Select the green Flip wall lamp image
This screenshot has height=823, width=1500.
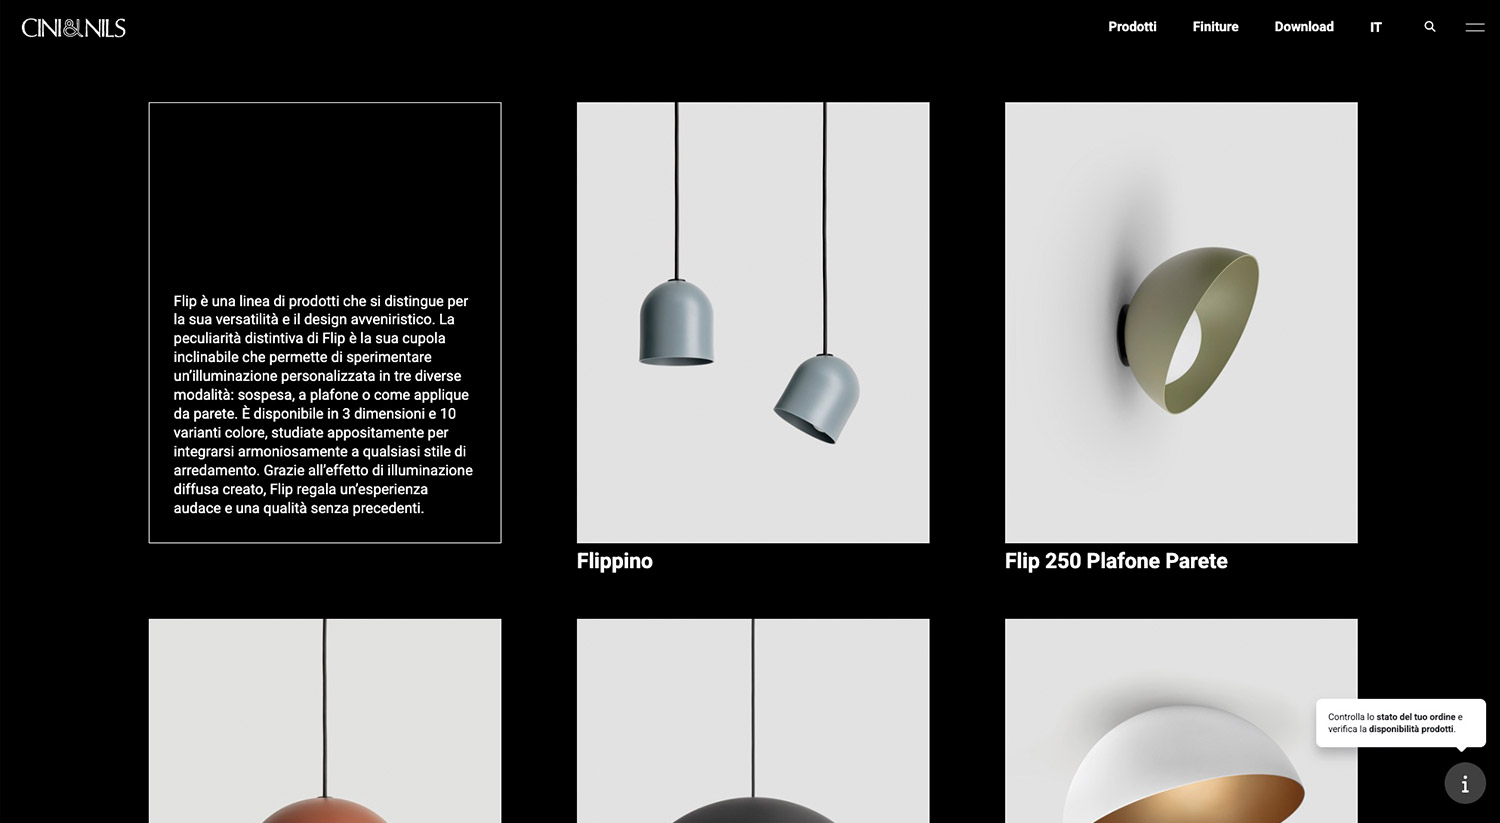coord(1181,322)
